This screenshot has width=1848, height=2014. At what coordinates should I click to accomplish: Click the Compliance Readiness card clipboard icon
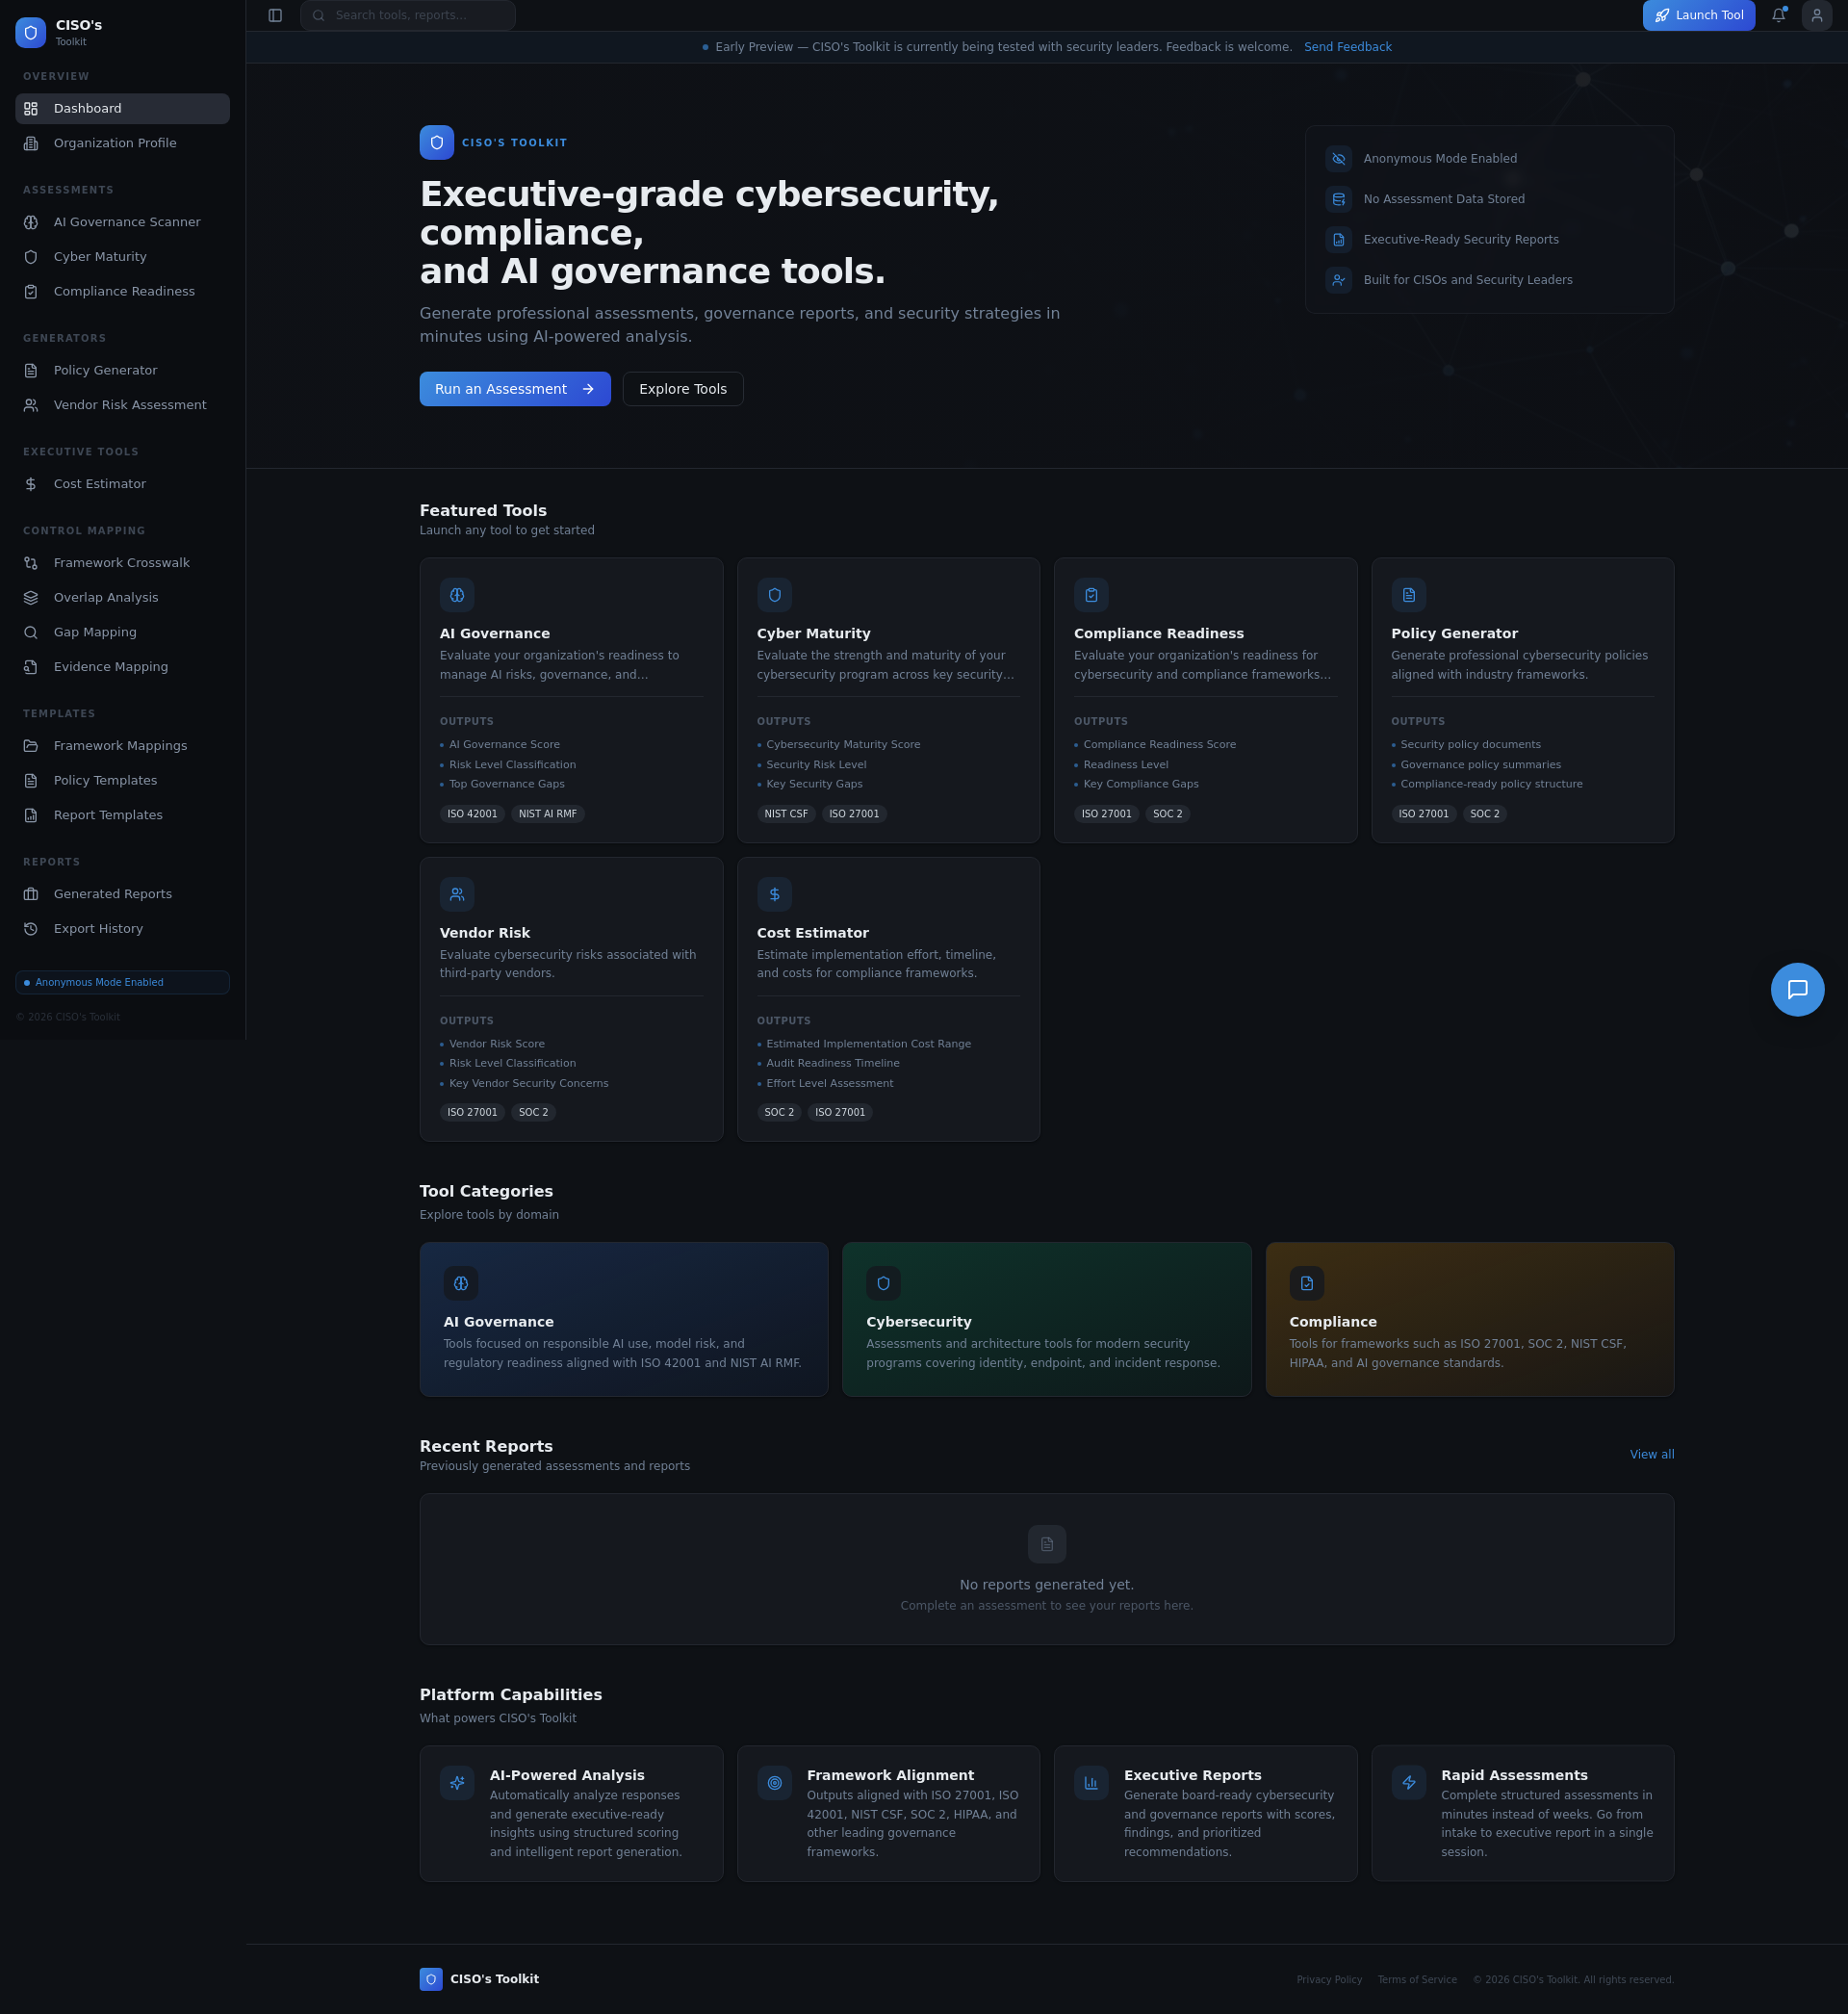(1091, 595)
